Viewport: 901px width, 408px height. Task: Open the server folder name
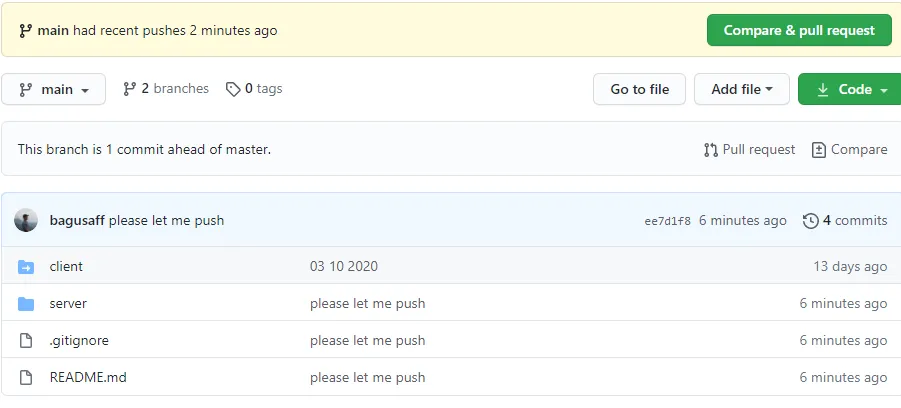coord(68,304)
